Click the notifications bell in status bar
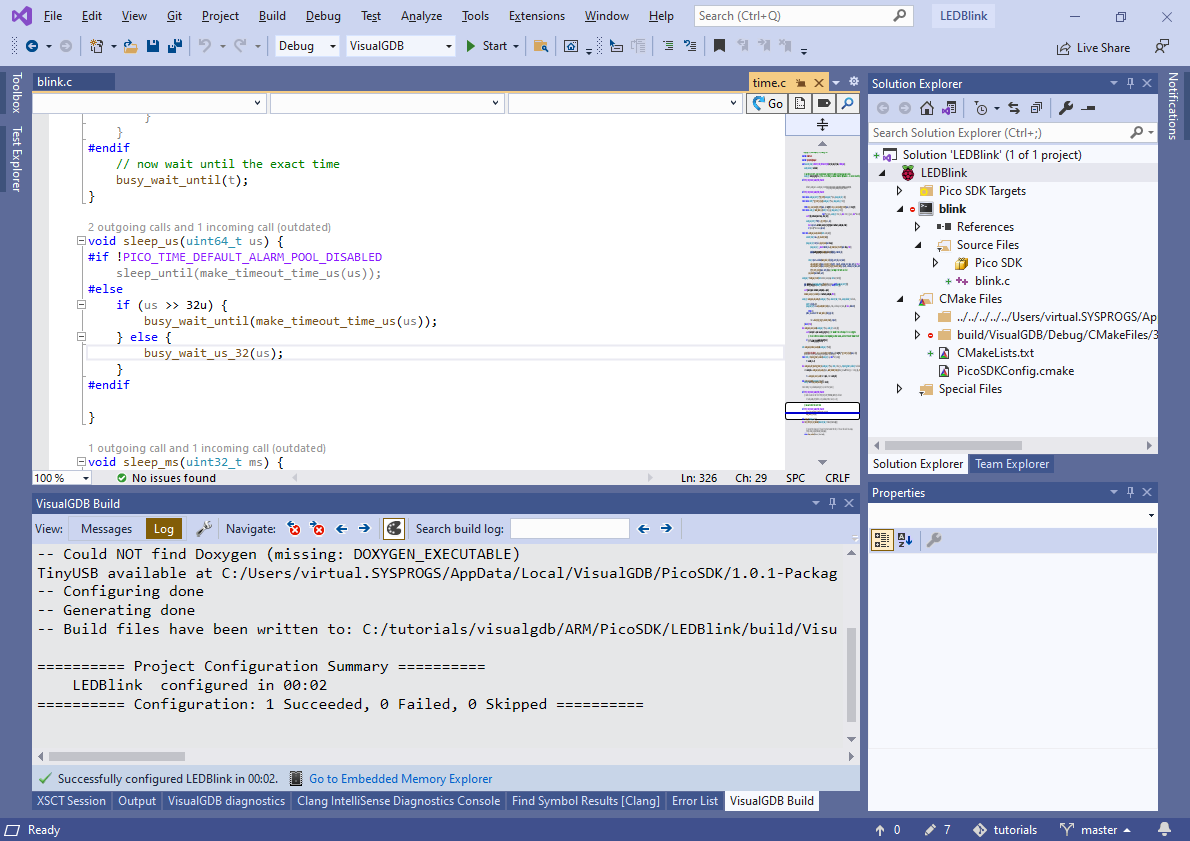Viewport: 1190px width, 841px height. pyautogui.click(x=1164, y=830)
